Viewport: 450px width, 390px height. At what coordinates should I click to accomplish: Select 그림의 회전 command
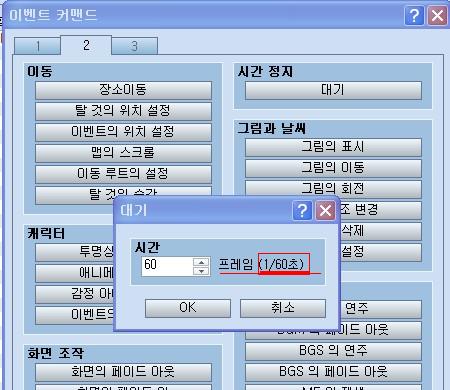click(333, 189)
